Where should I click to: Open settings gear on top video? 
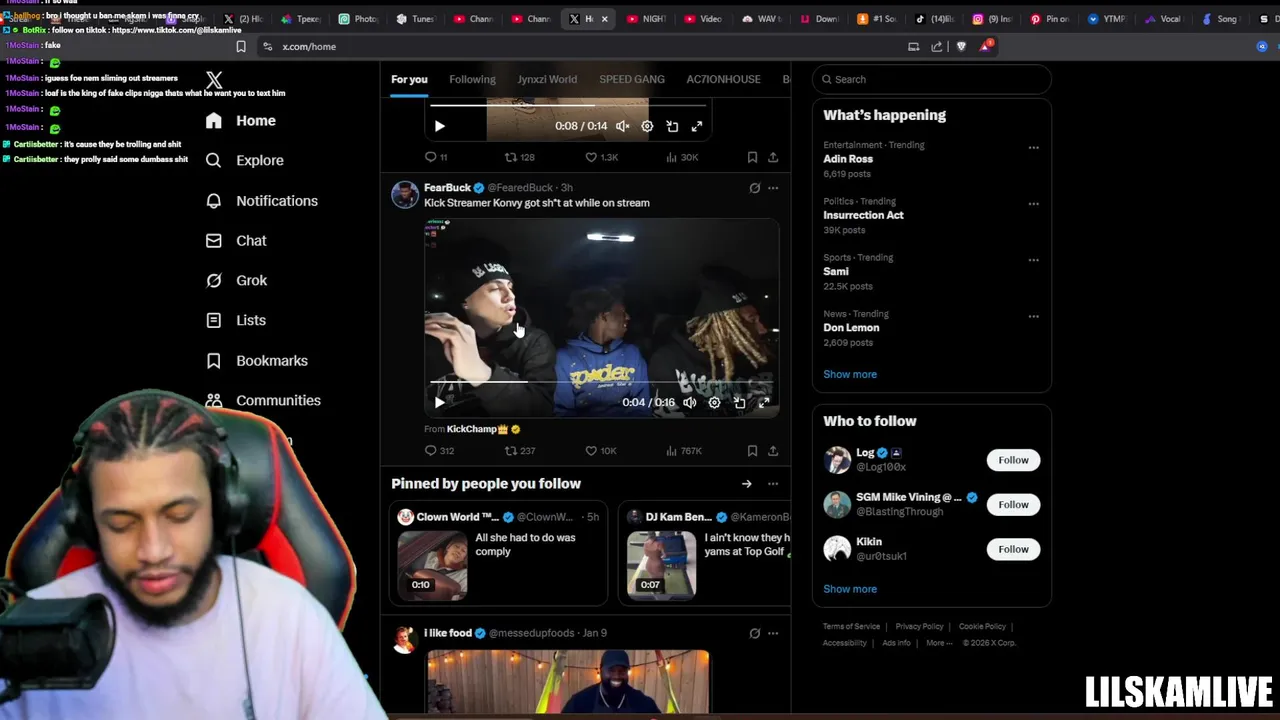tap(647, 126)
